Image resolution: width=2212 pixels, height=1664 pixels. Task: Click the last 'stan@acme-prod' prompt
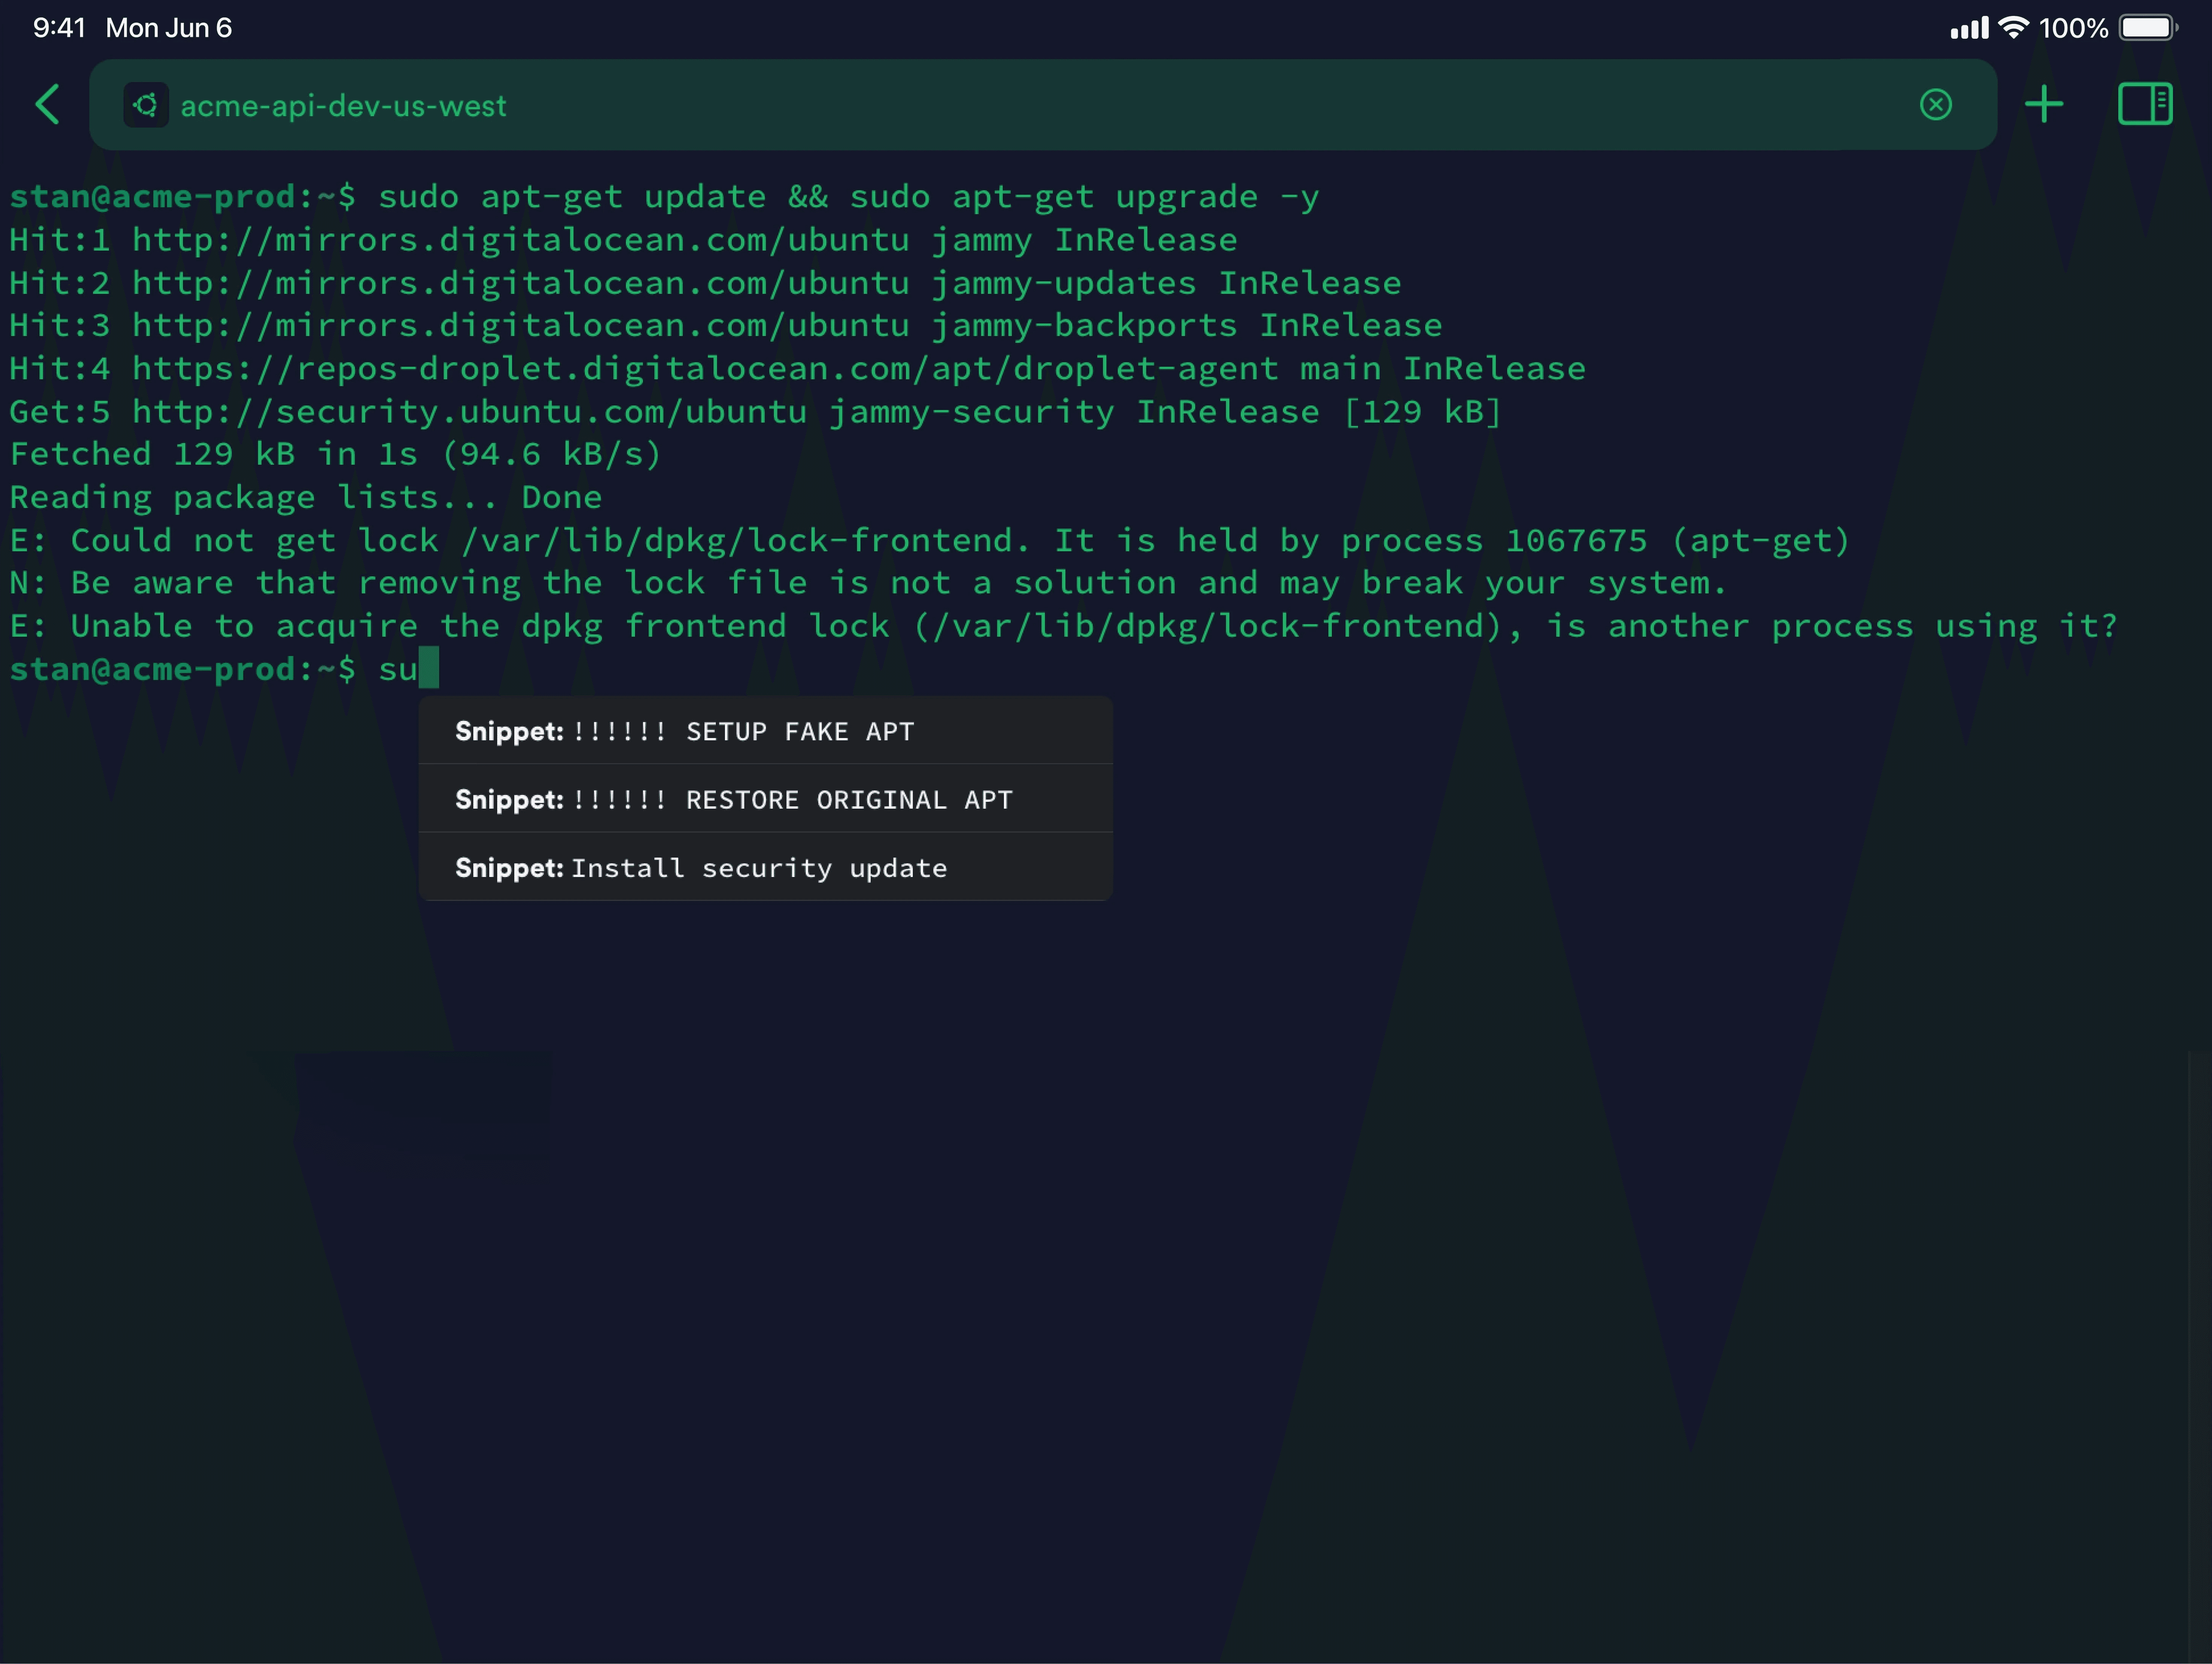183,669
